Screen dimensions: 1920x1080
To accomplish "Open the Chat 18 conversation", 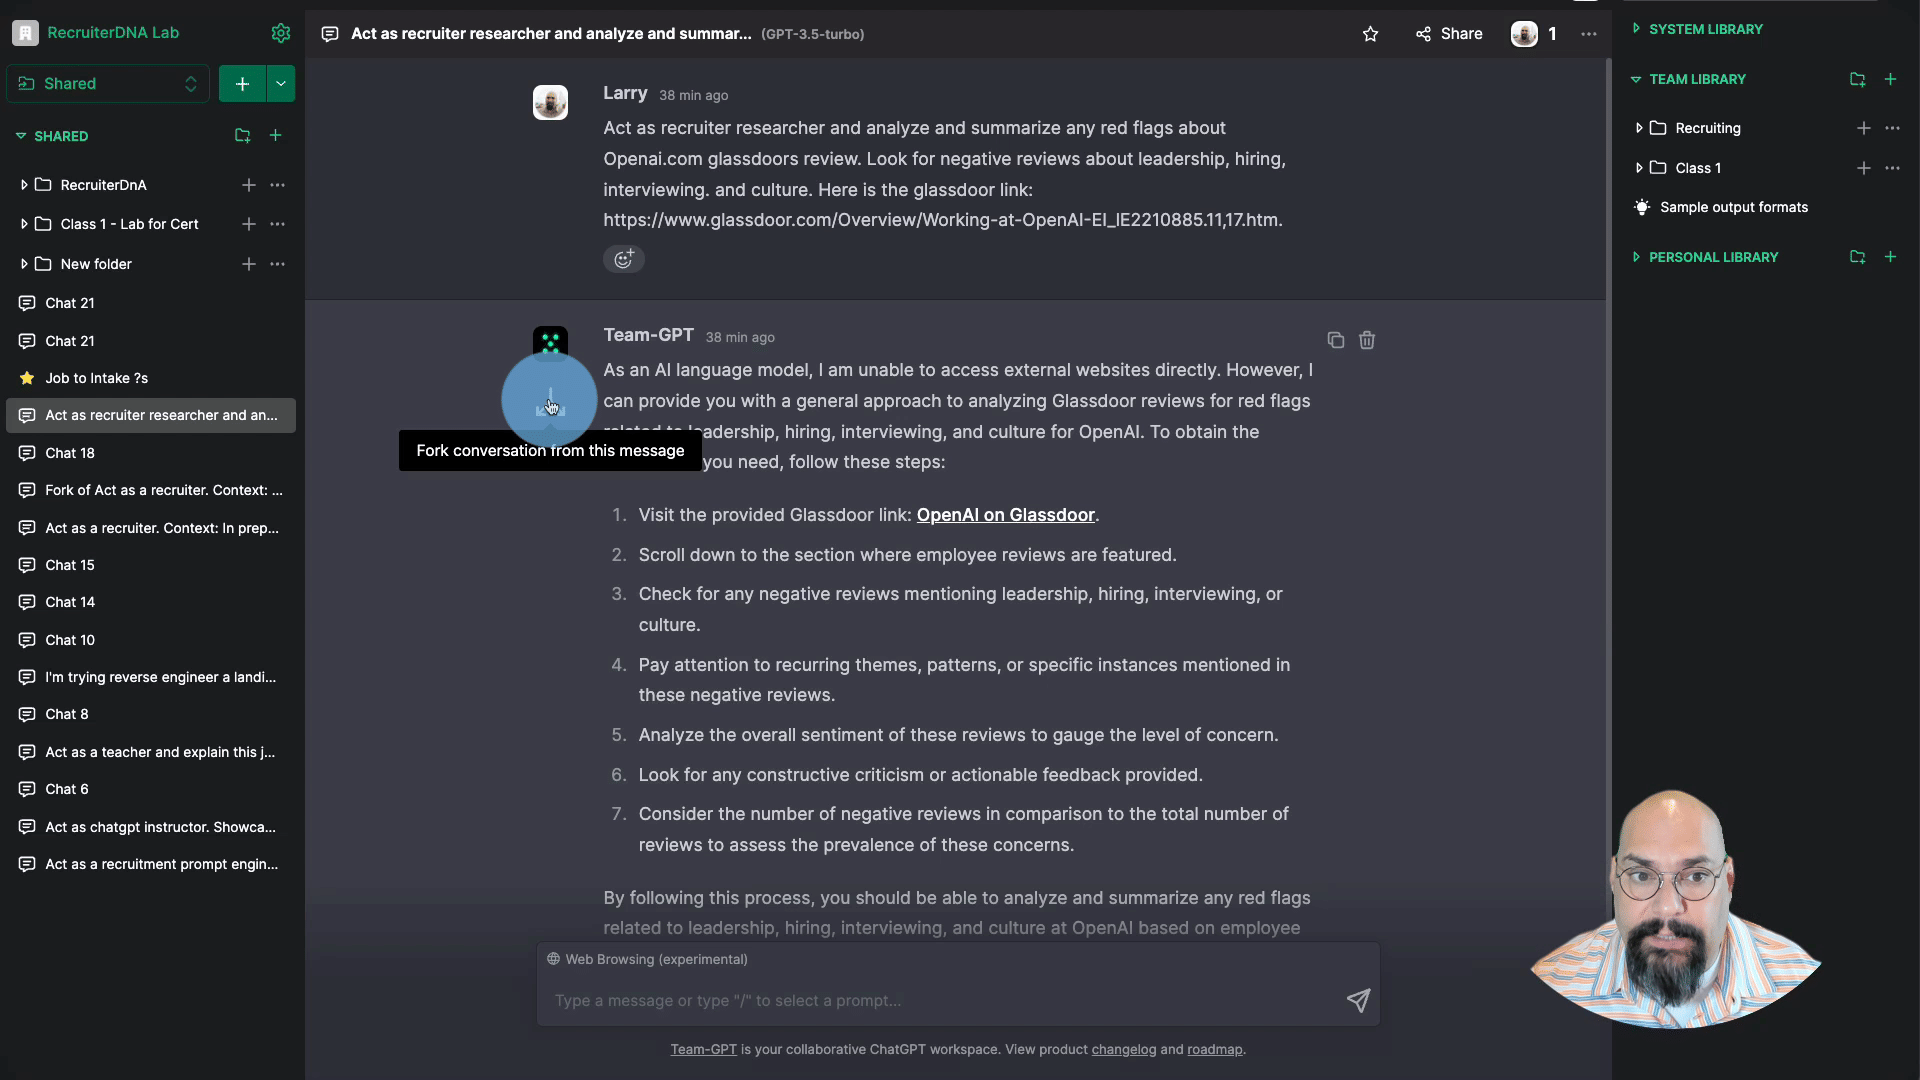I will [70, 453].
